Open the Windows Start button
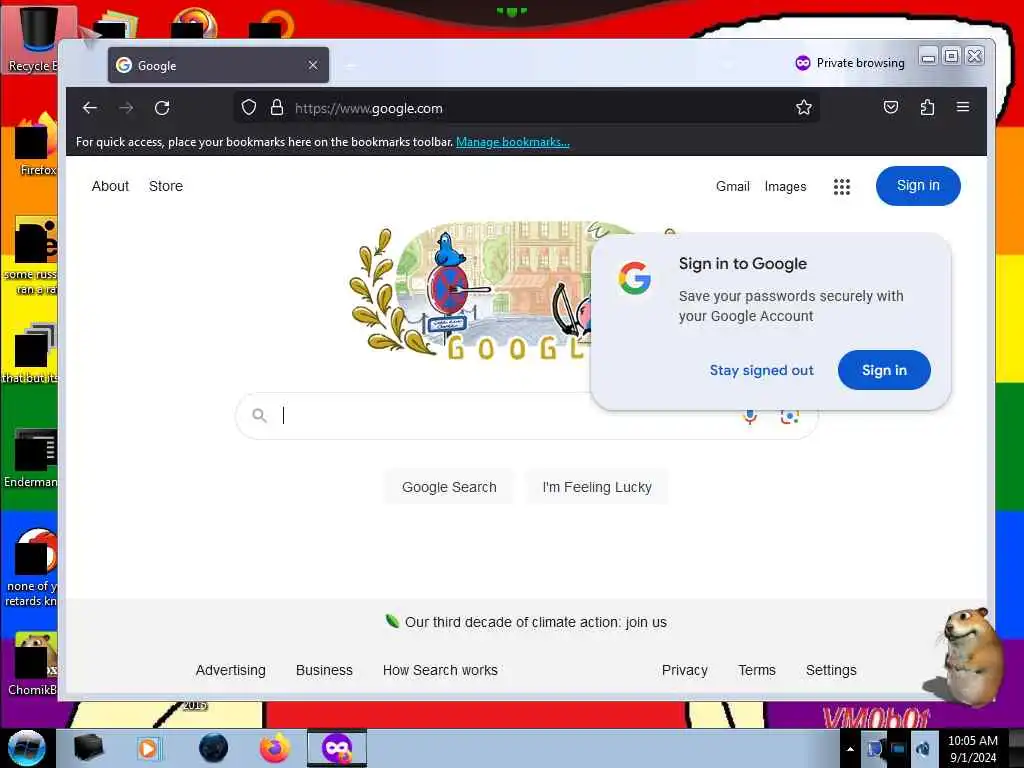 (26, 748)
